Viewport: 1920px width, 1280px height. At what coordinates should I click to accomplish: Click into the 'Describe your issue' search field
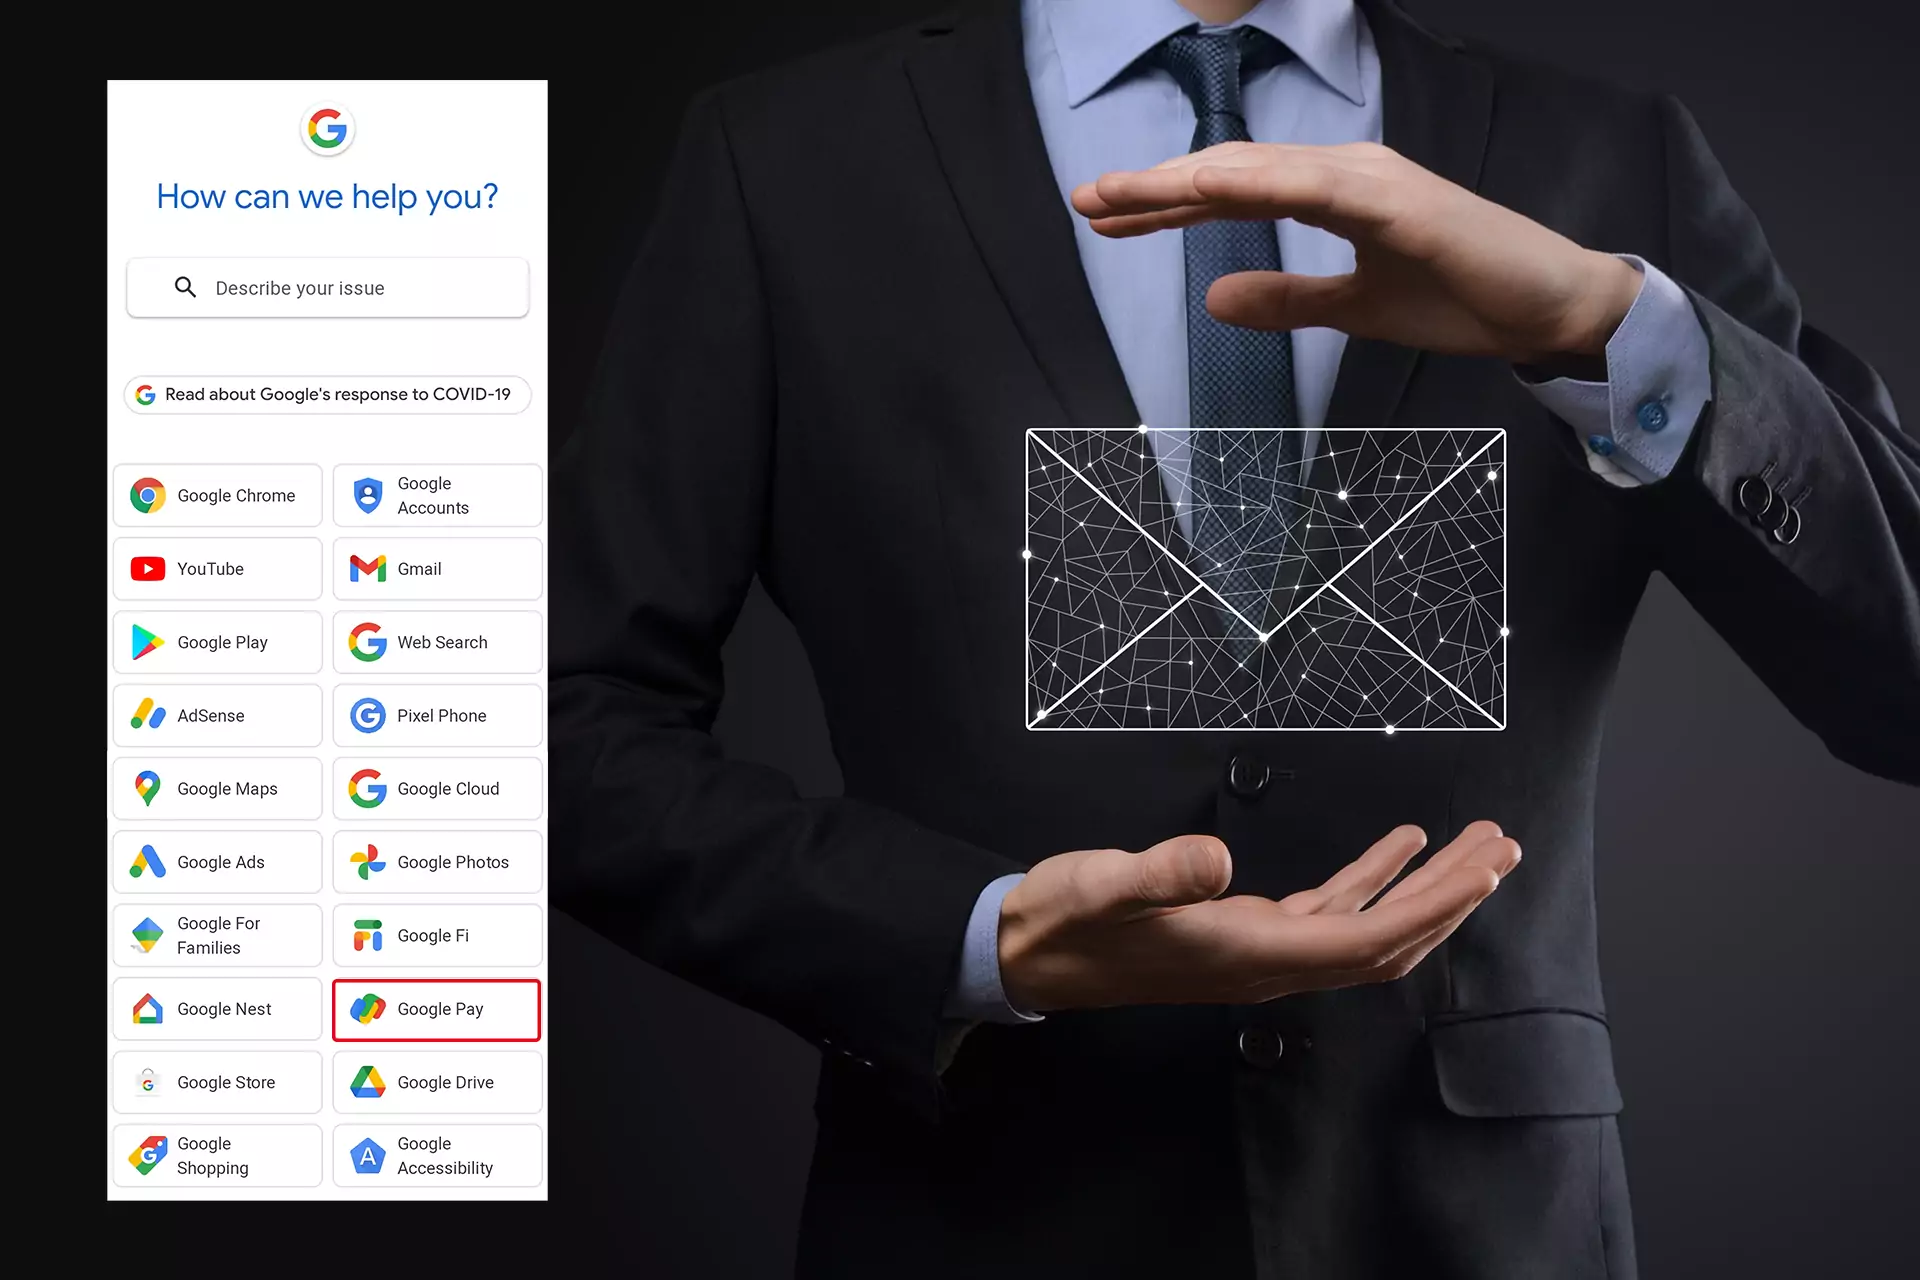(x=330, y=287)
